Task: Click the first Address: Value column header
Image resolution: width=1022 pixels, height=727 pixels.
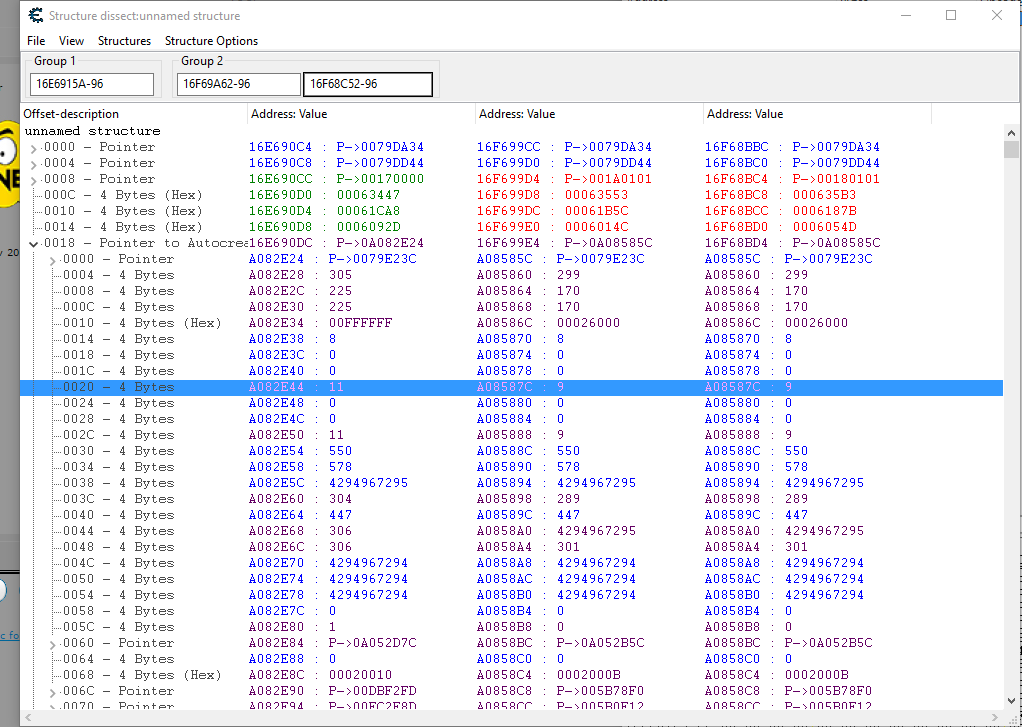Action: click(361, 113)
